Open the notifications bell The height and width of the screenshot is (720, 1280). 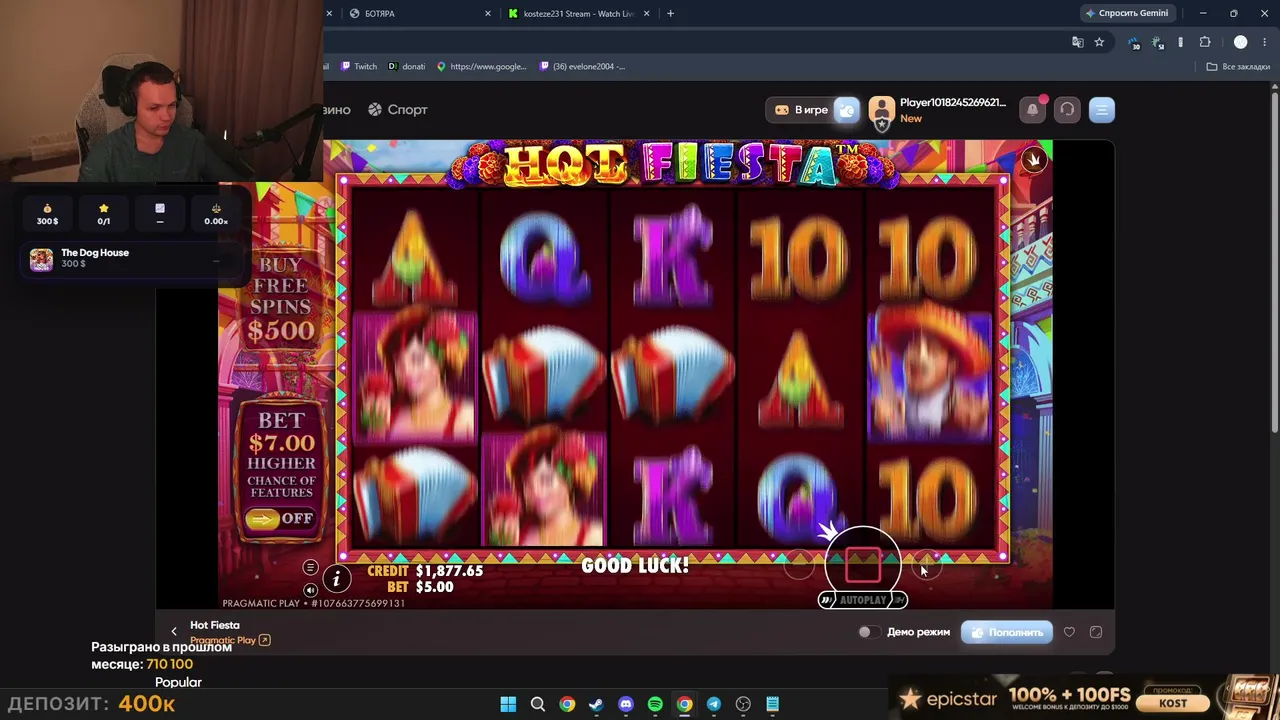(x=1033, y=110)
